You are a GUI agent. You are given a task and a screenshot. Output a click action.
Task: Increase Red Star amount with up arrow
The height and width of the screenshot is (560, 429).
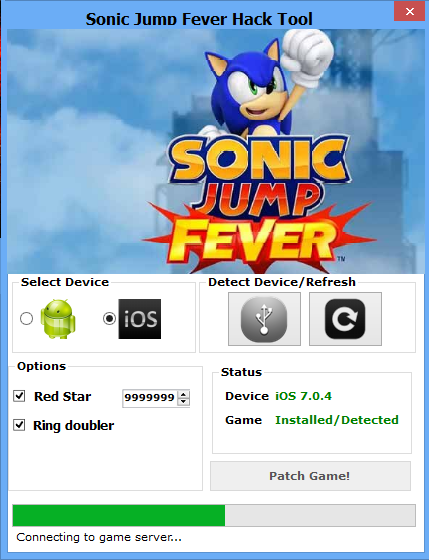[x=183, y=394]
